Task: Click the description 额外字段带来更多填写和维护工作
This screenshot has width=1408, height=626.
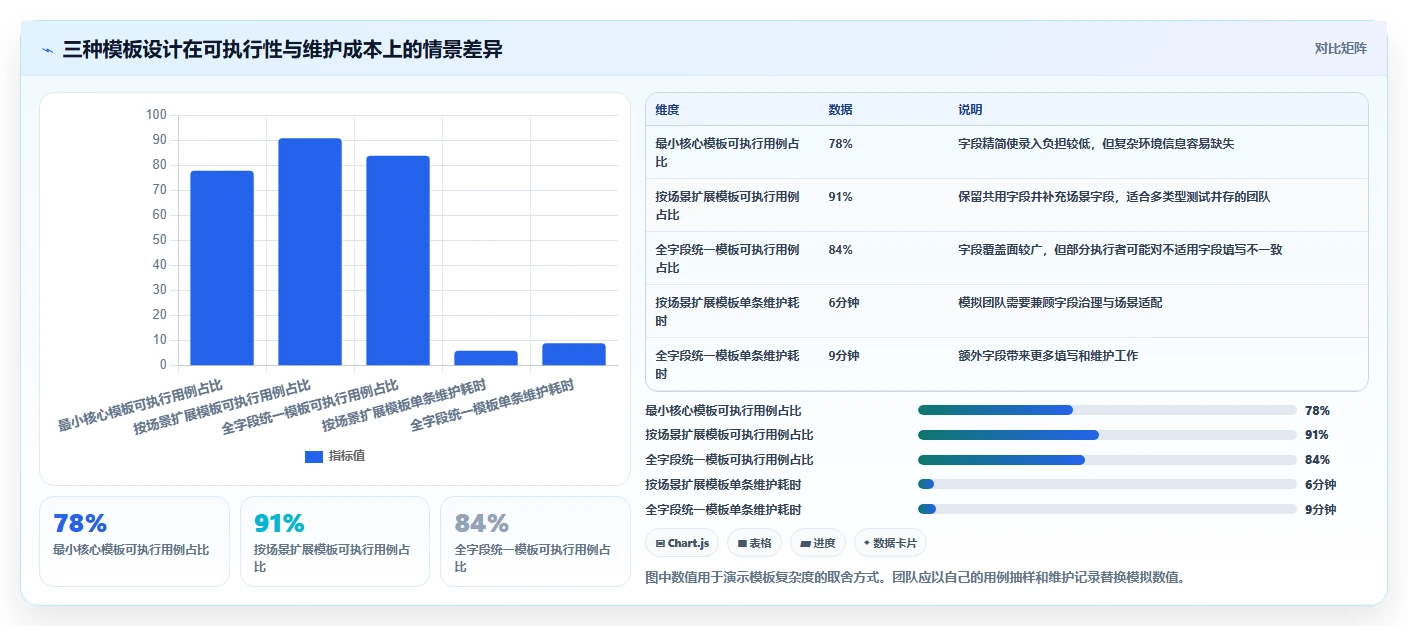Action: click(x=1048, y=356)
